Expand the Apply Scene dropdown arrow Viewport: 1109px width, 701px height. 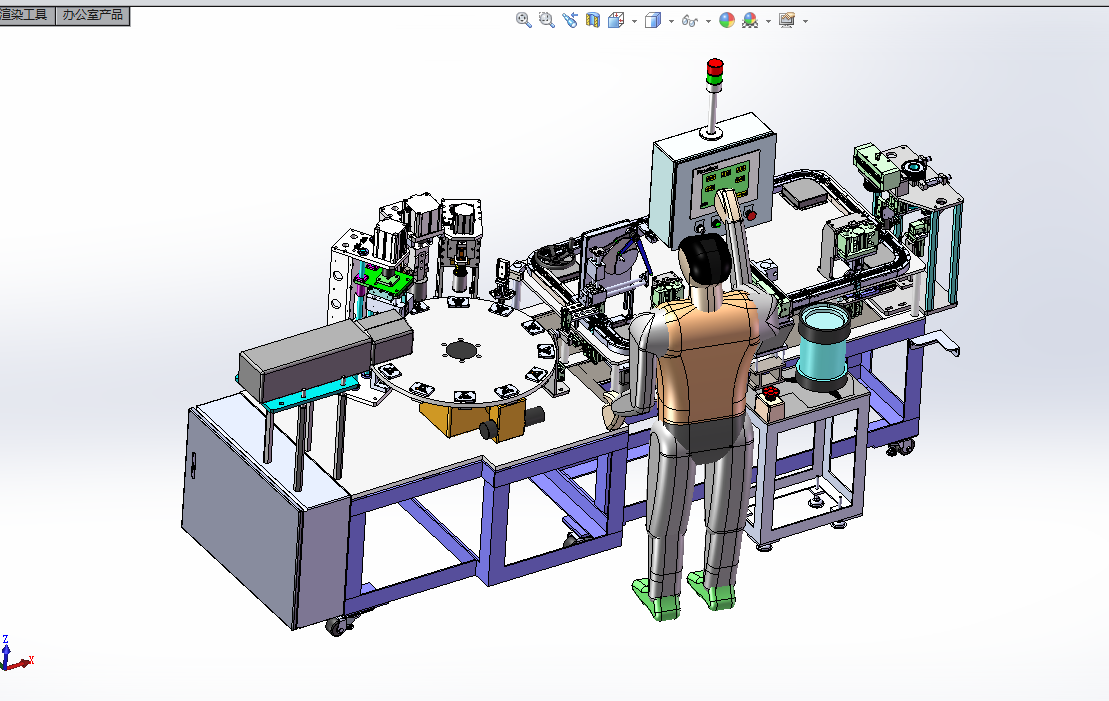(767, 20)
